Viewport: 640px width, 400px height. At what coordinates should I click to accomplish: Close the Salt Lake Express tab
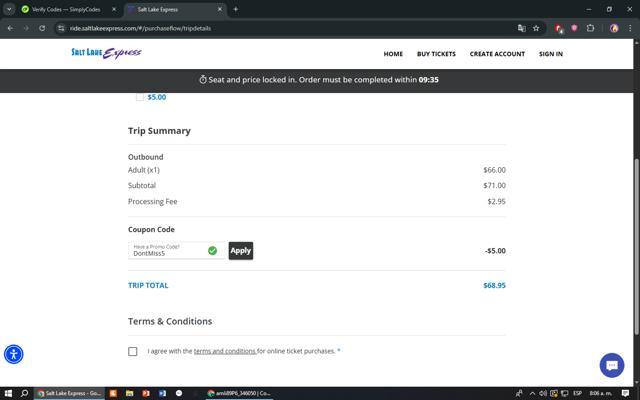coord(220,9)
